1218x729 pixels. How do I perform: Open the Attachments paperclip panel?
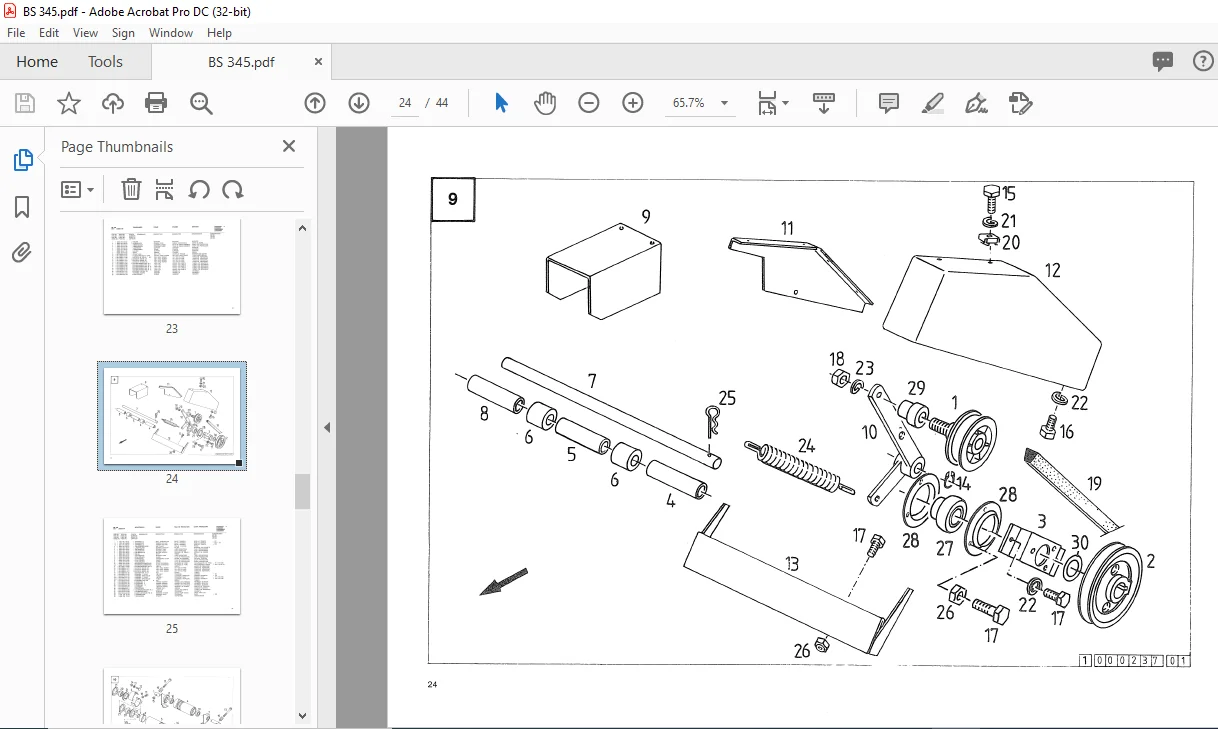click(x=22, y=253)
